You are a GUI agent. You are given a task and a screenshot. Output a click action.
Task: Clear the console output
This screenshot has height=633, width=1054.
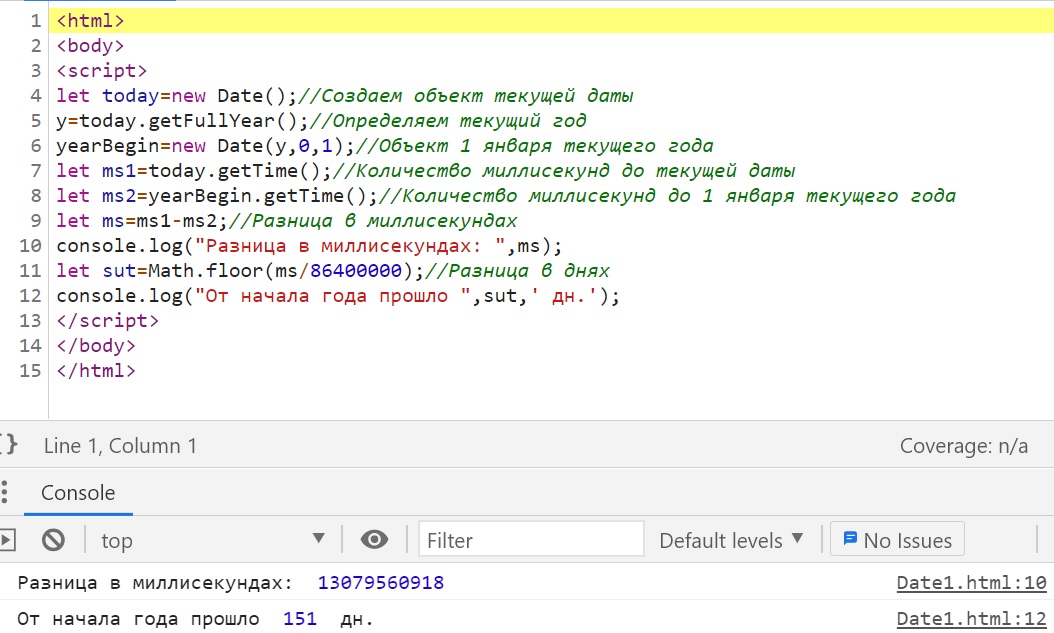[x=53, y=540]
